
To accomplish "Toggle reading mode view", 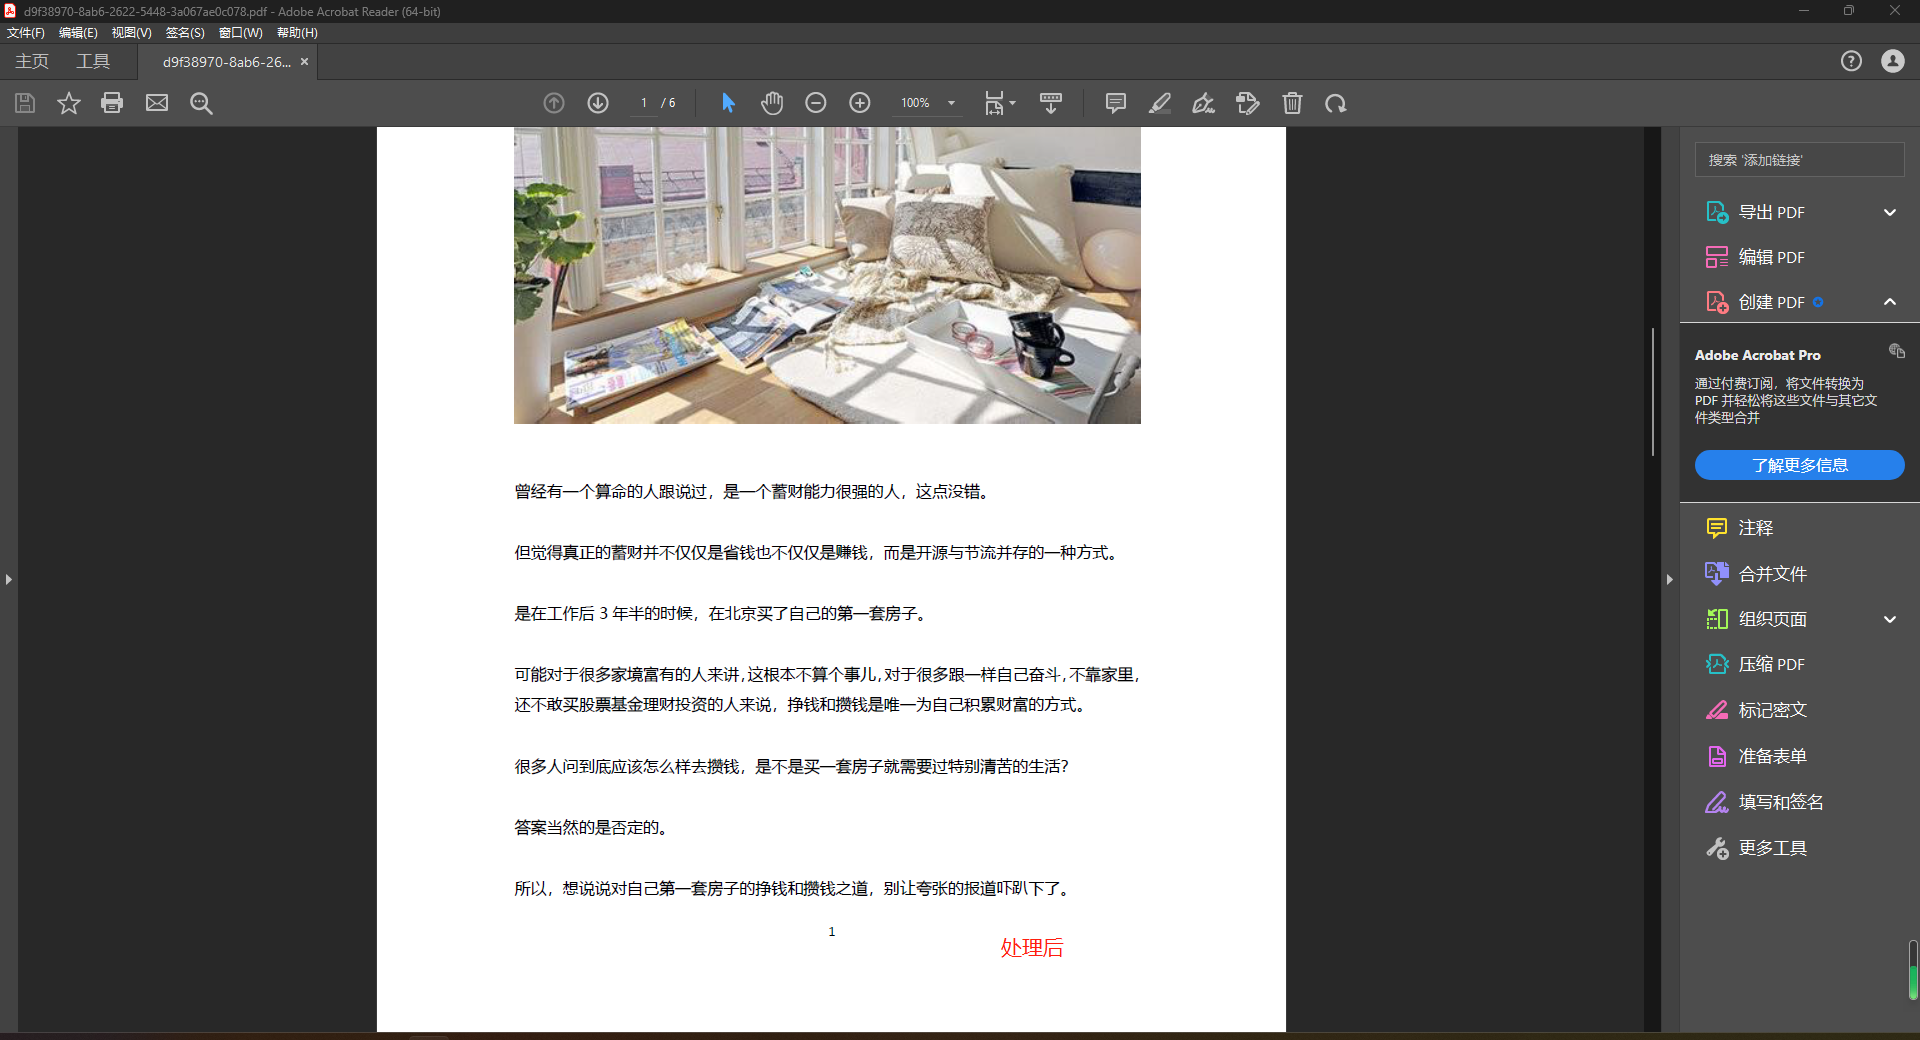I will 1051,103.
